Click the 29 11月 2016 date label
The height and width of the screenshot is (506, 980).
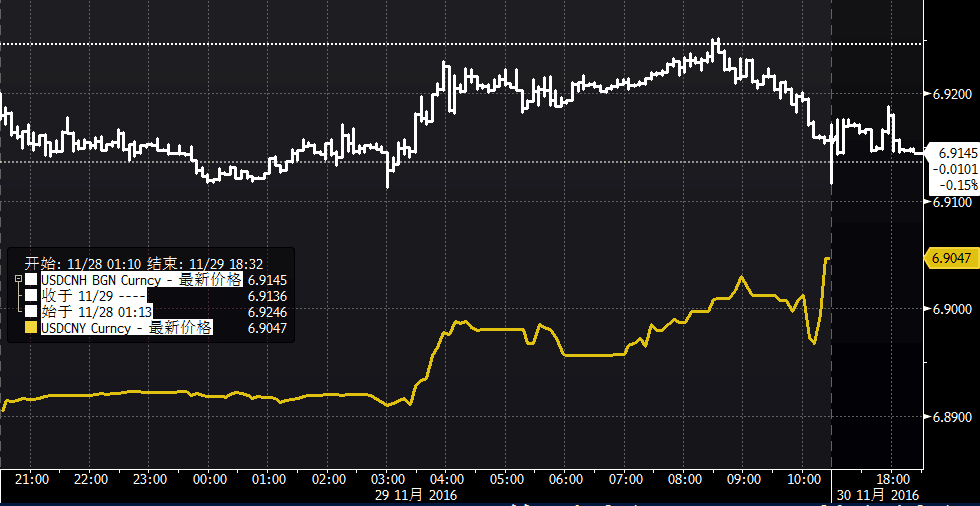[416, 496]
